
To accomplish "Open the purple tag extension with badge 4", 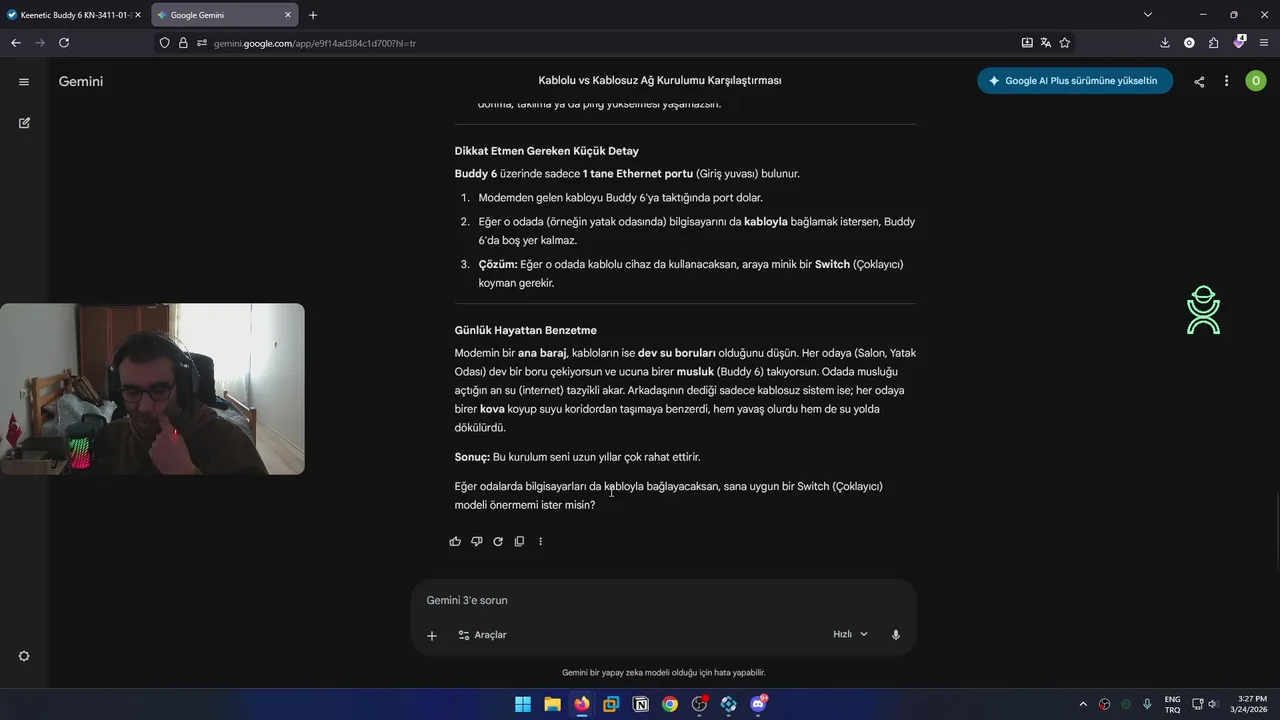I will [1240, 43].
